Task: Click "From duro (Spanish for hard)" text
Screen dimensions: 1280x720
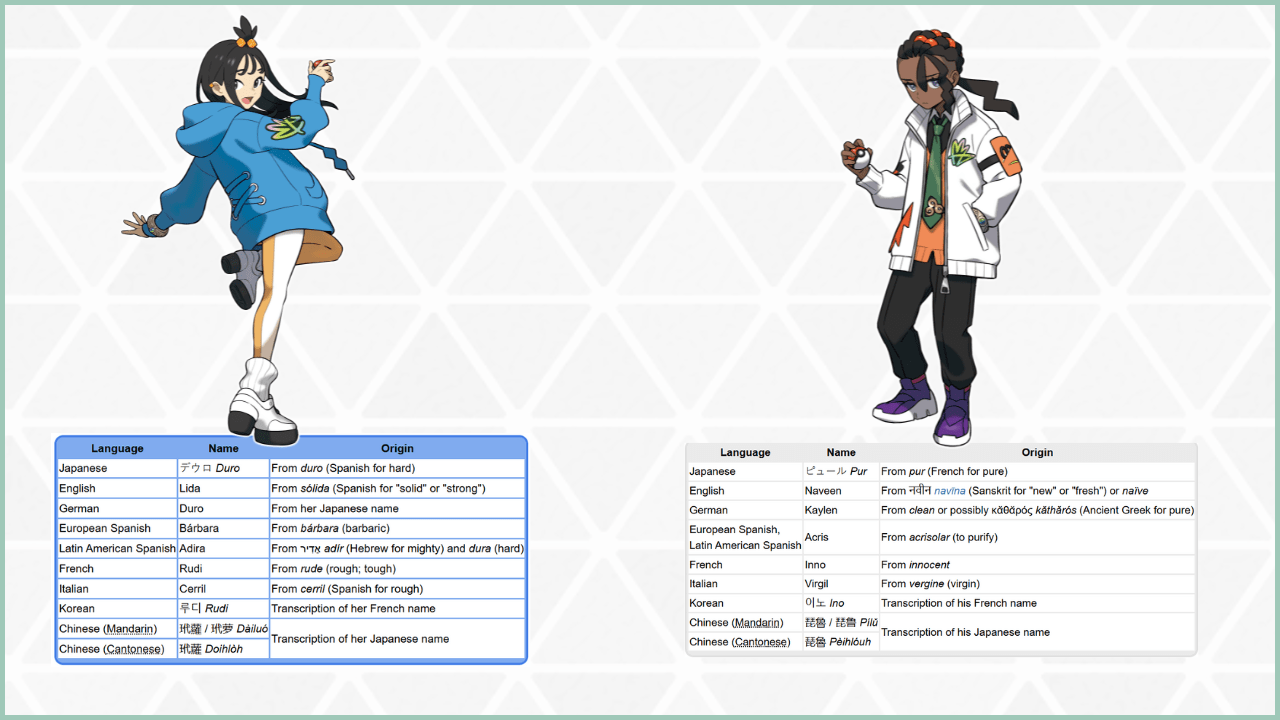Action: [x=343, y=468]
